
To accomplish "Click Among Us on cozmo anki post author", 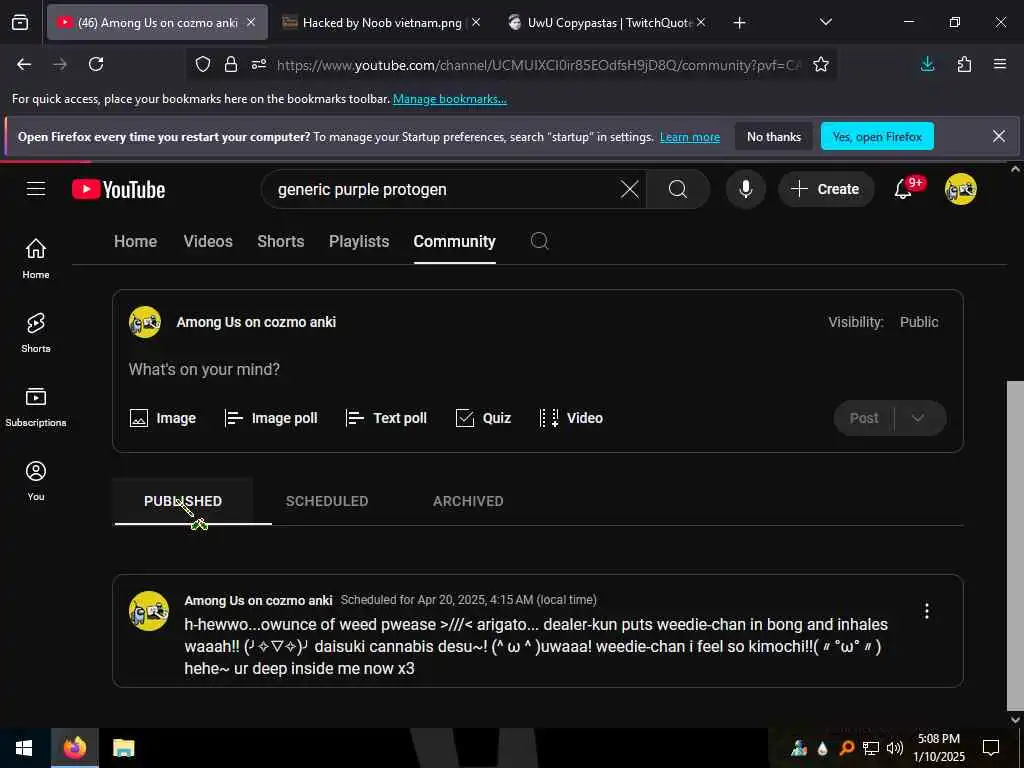I will click(258, 600).
